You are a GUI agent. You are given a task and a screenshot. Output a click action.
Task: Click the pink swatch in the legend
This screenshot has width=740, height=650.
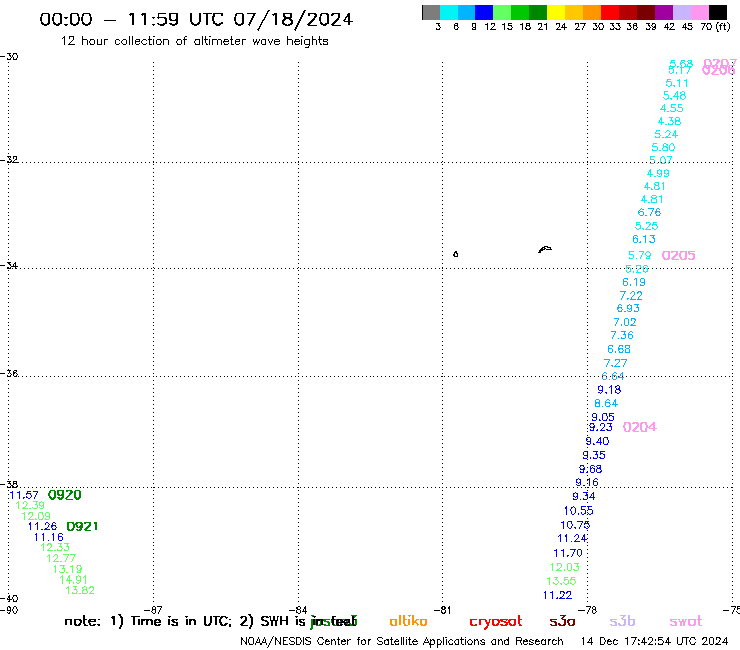(700, 12)
